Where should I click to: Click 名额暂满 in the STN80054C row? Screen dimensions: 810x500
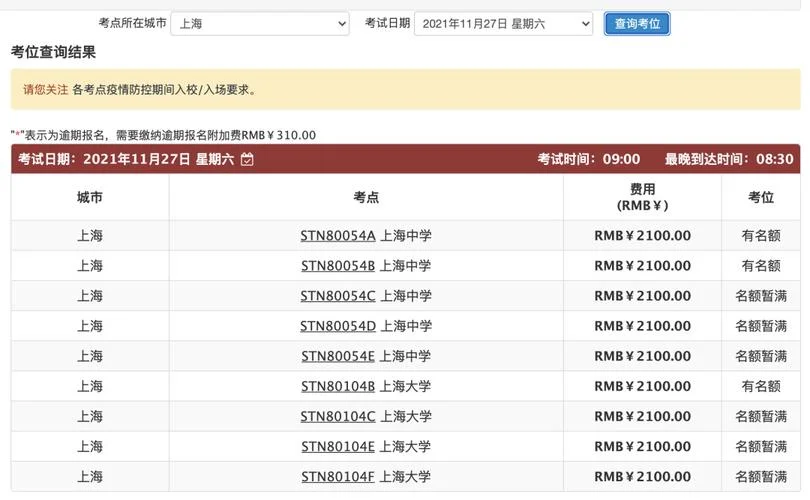click(761, 296)
